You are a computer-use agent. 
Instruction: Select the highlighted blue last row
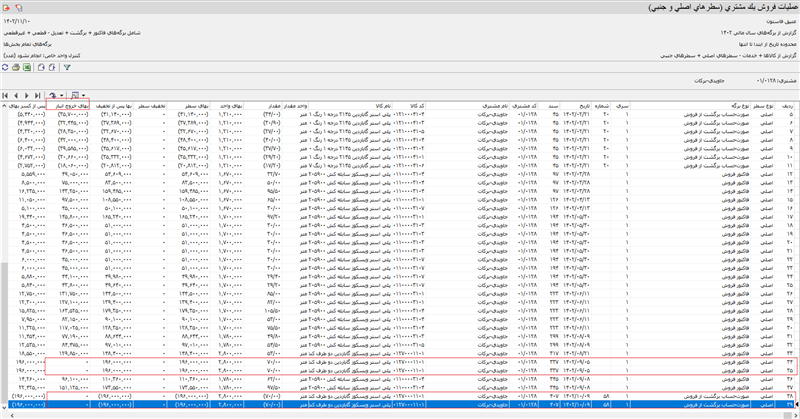click(x=400, y=407)
